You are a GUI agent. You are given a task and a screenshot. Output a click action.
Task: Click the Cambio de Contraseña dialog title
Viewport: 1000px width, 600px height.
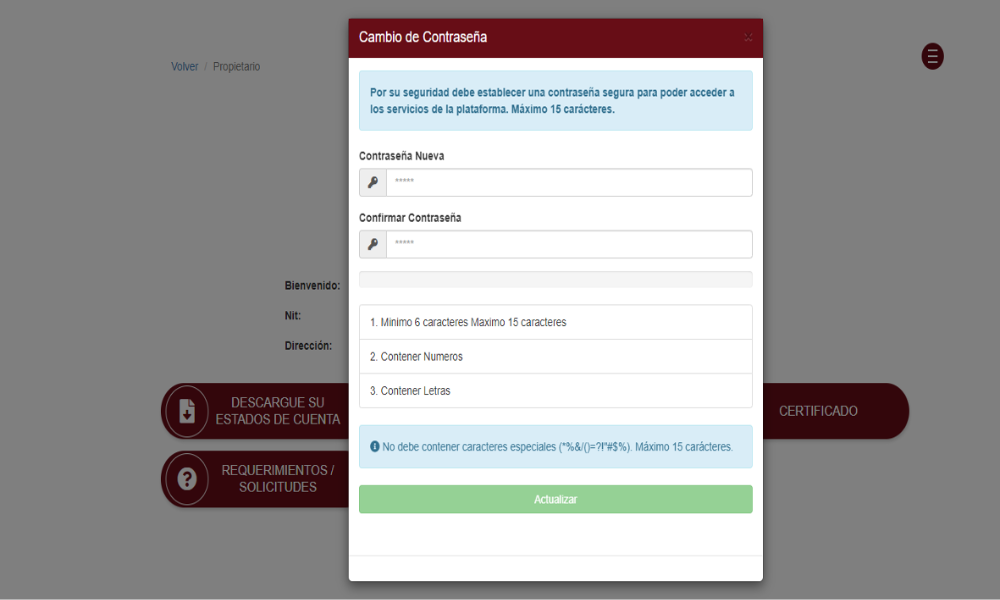click(423, 38)
